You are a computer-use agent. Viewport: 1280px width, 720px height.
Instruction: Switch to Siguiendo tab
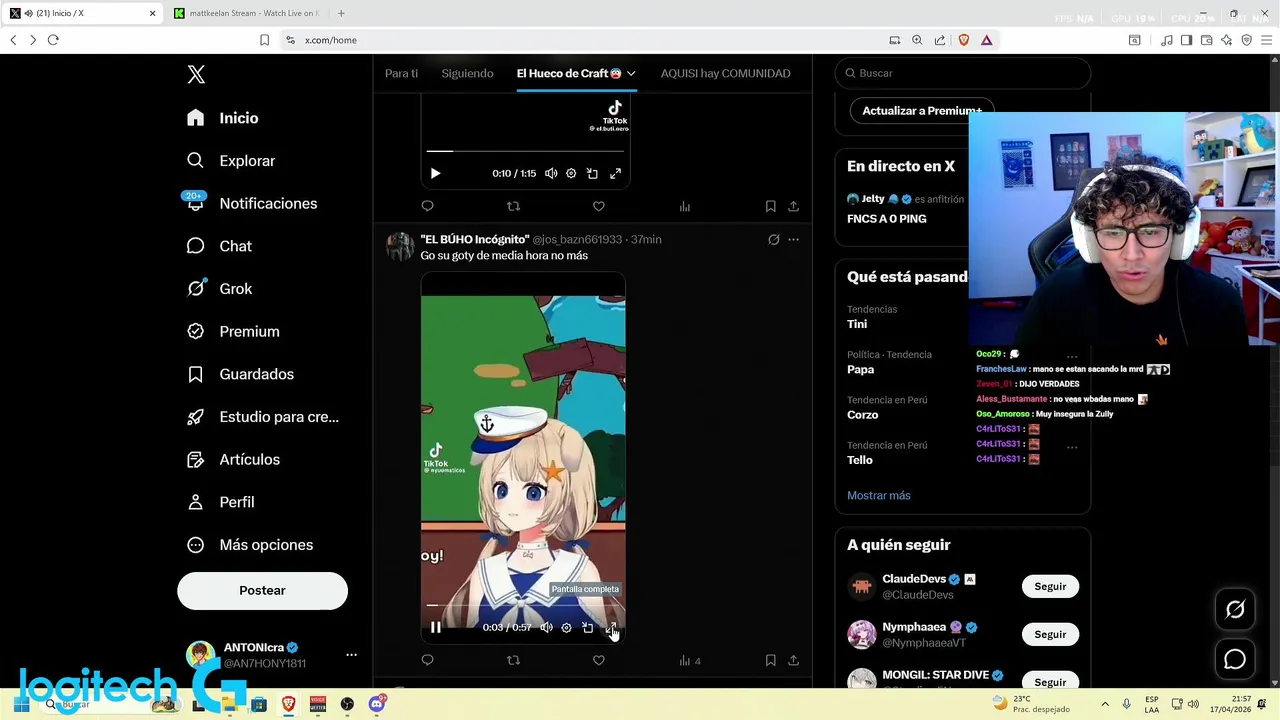(x=467, y=73)
